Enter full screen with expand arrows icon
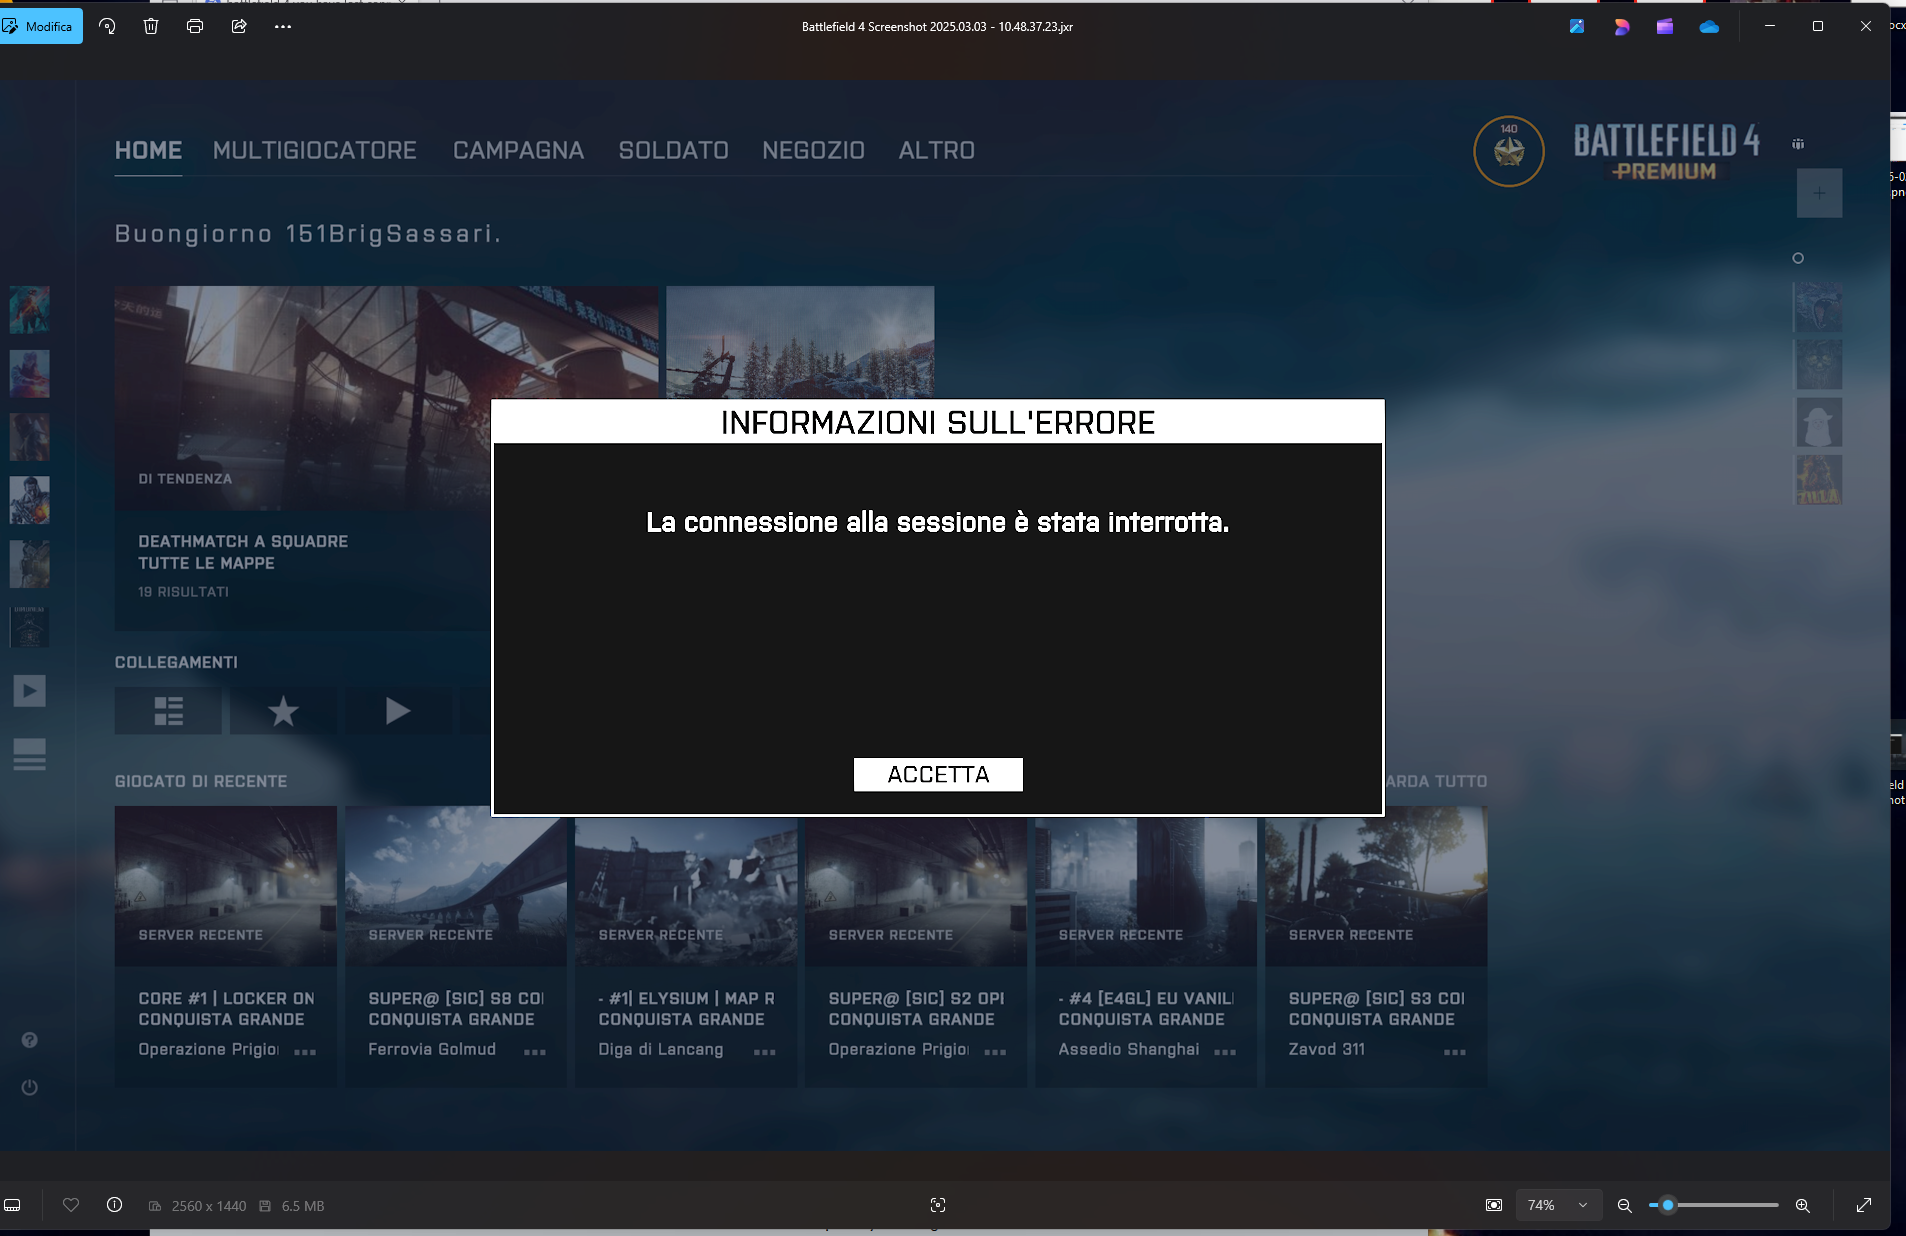This screenshot has width=1906, height=1236. pos(1864,1205)
